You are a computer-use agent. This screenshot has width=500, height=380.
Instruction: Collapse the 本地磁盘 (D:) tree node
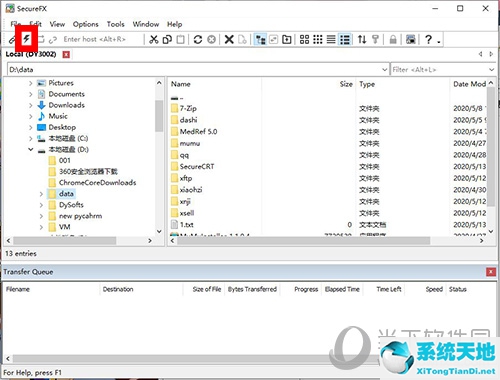pyautogui.click(x=31, y=149)
